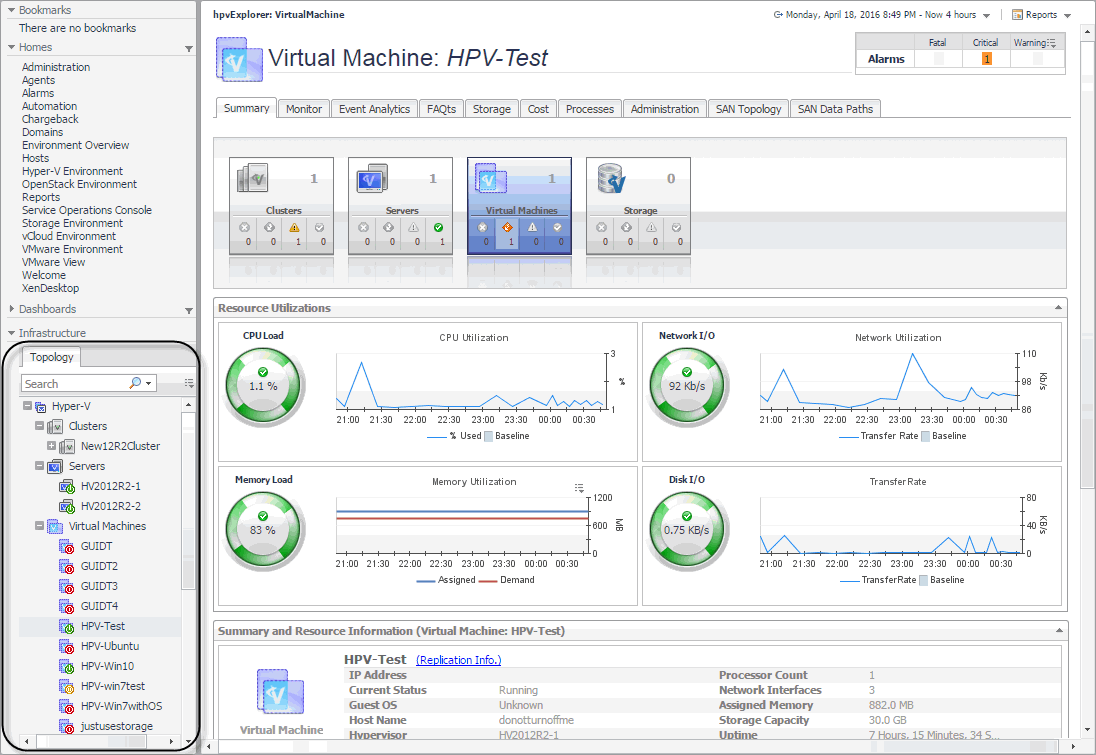Switch to the SAN Topology tab
Viewport: 1096px width, 755px height.
coord(749,109)
